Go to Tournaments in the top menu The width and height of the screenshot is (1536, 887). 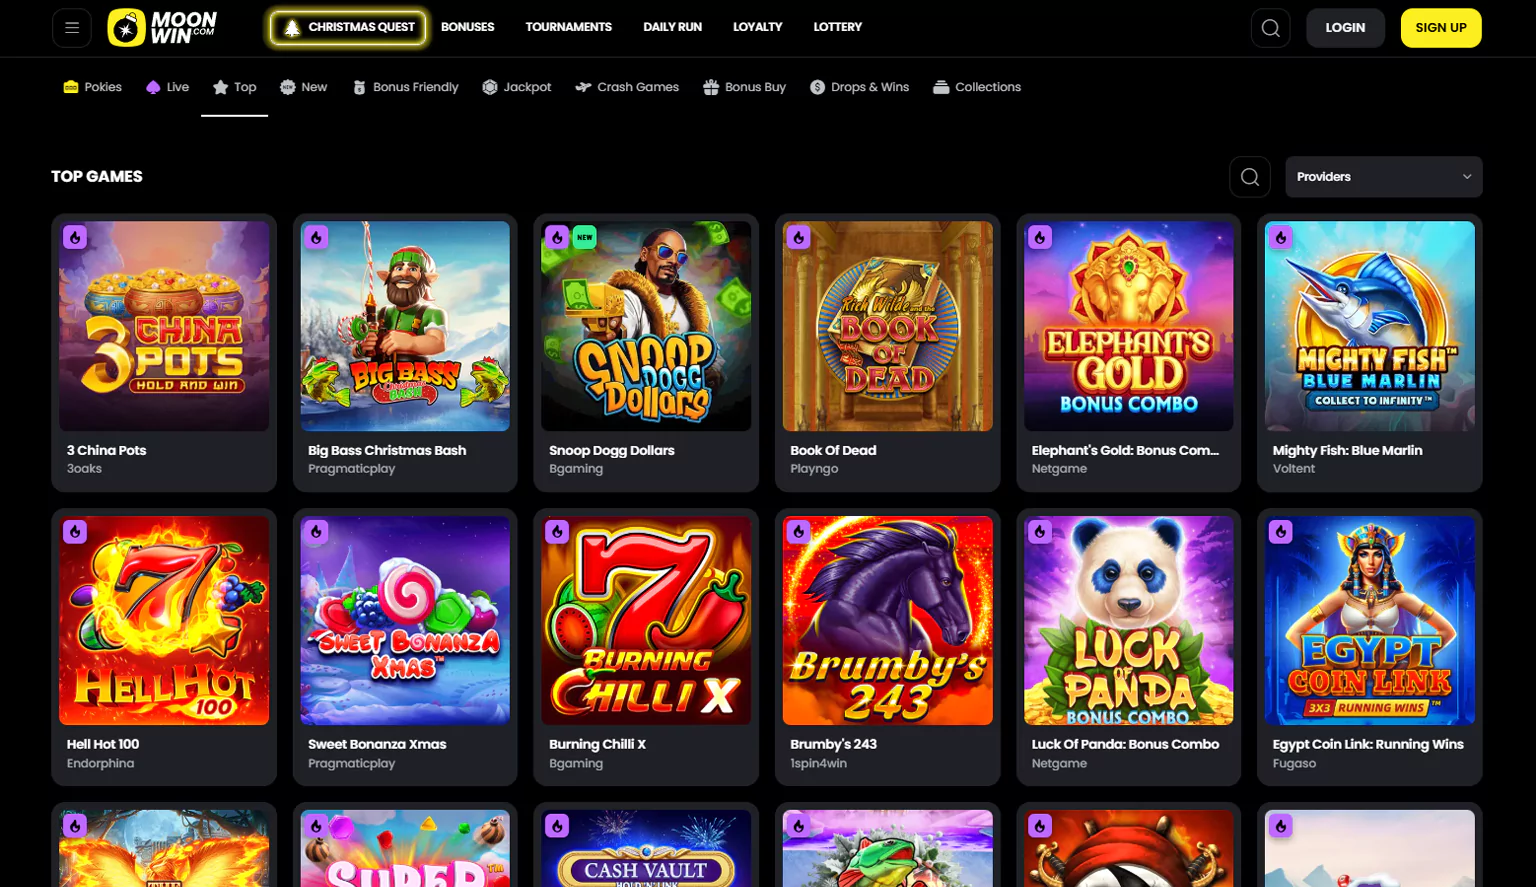tap(568, 27)
